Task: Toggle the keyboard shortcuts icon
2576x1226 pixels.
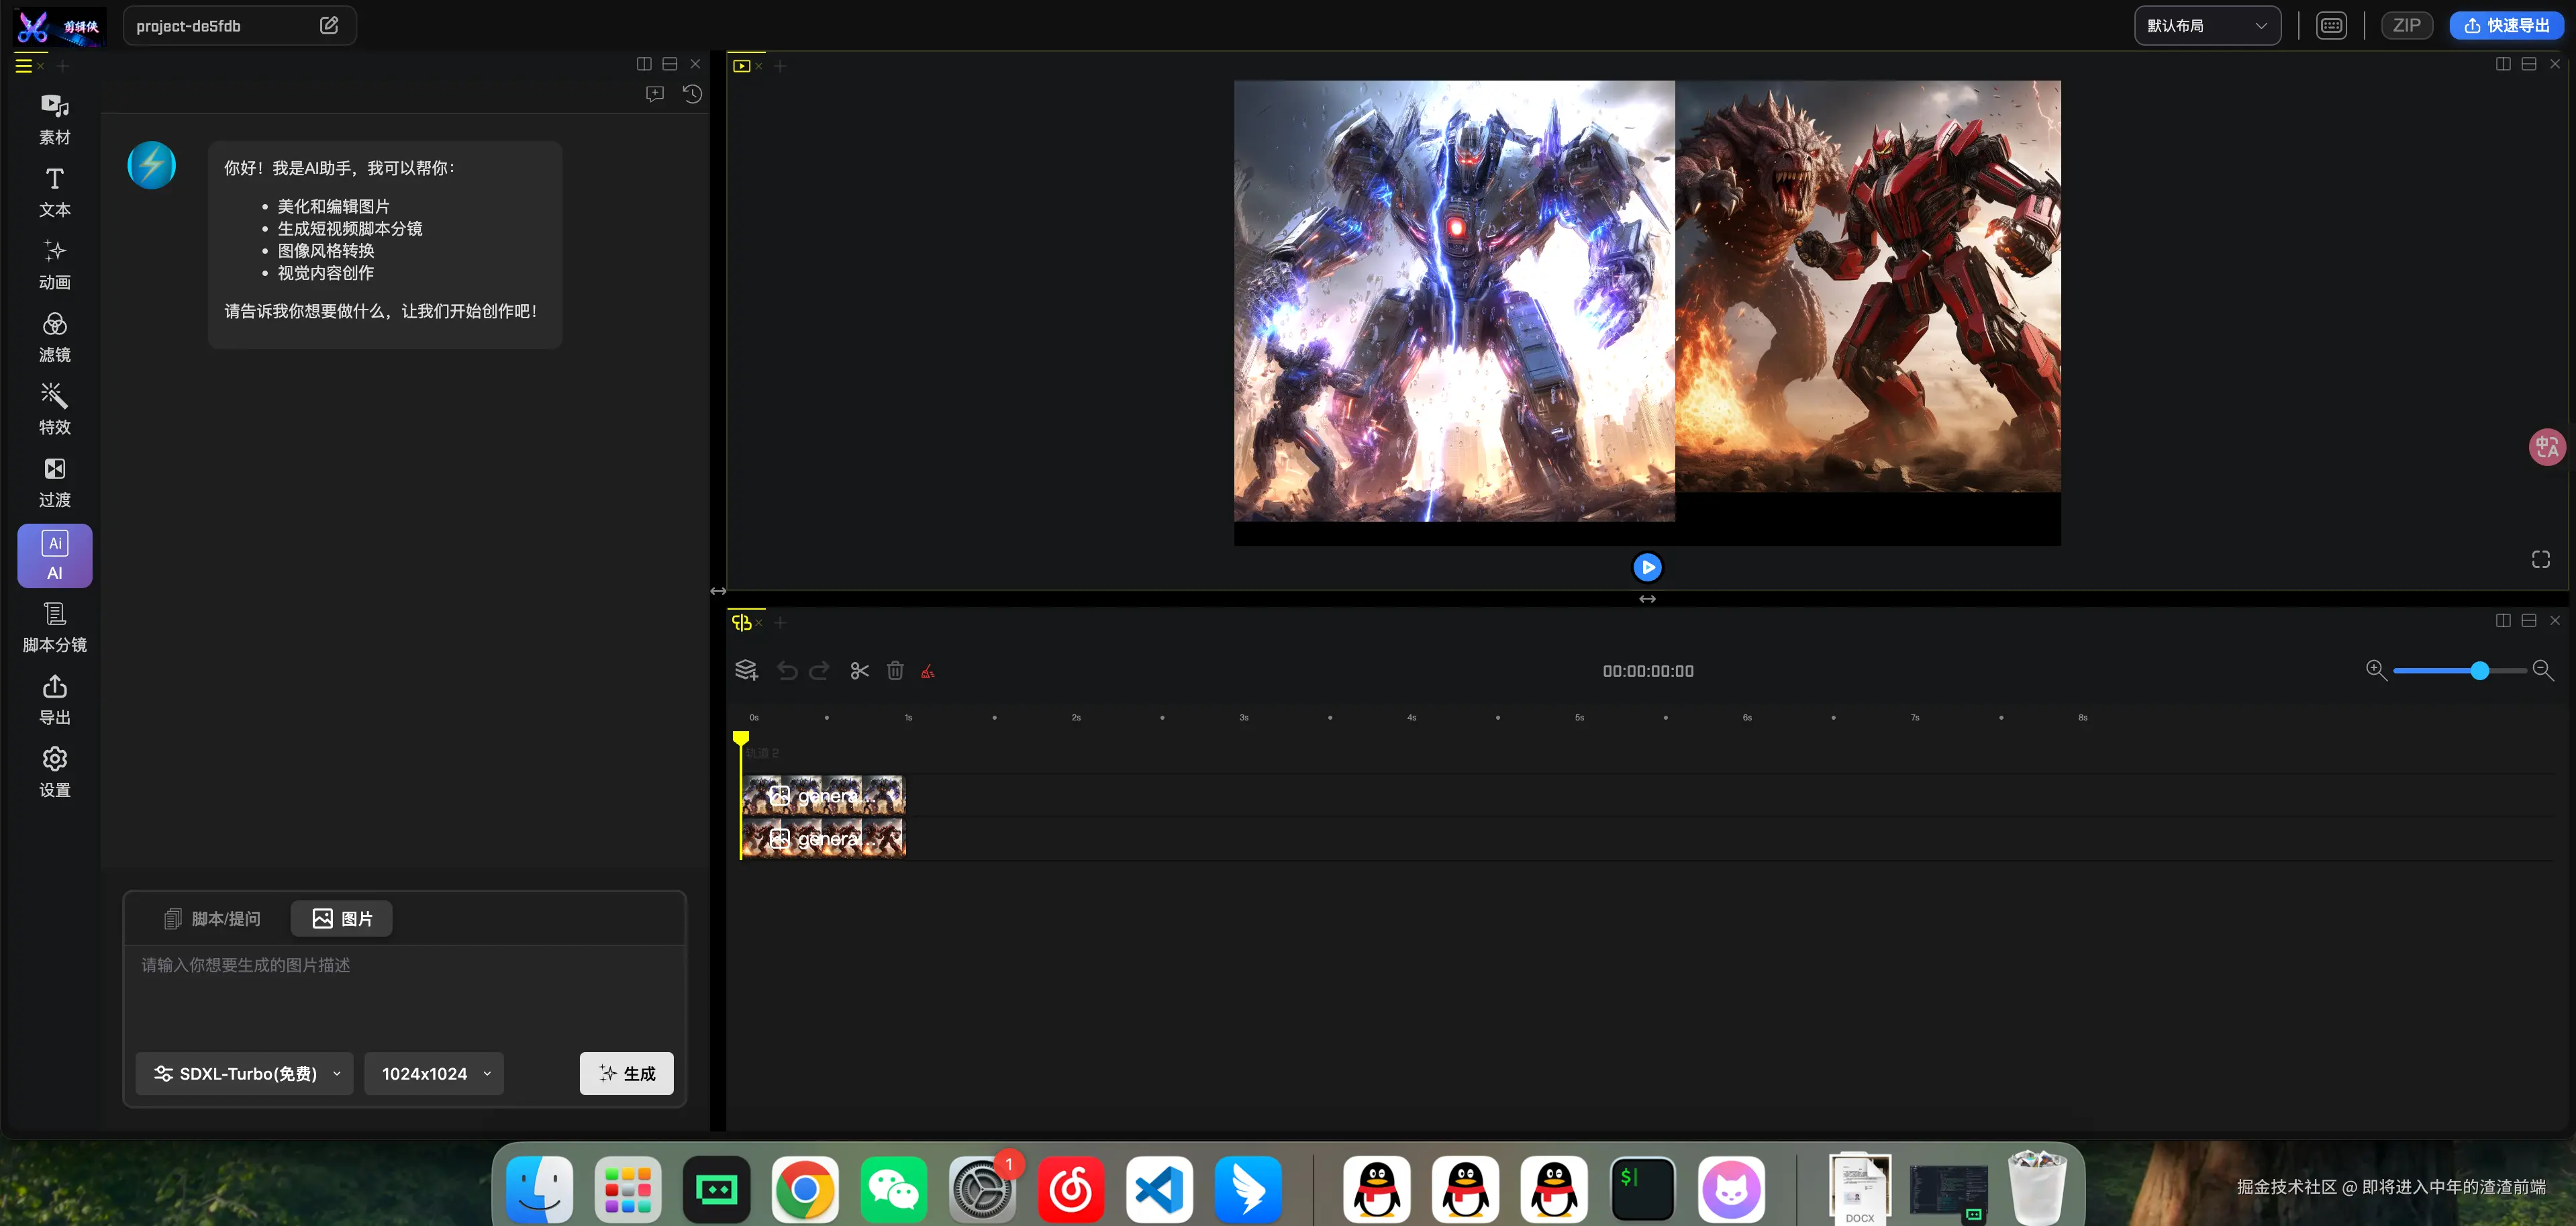Action: 2331,26
